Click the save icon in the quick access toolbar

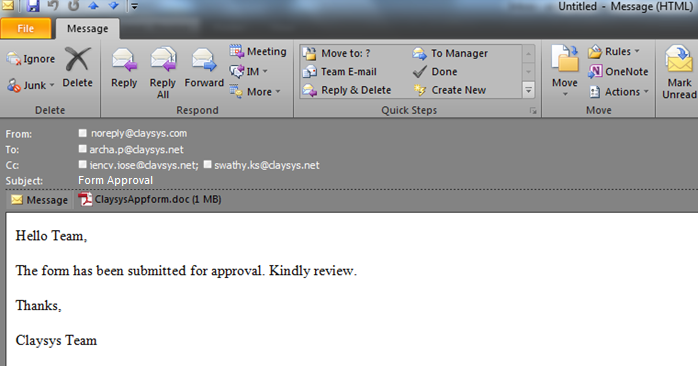[32, 6]
